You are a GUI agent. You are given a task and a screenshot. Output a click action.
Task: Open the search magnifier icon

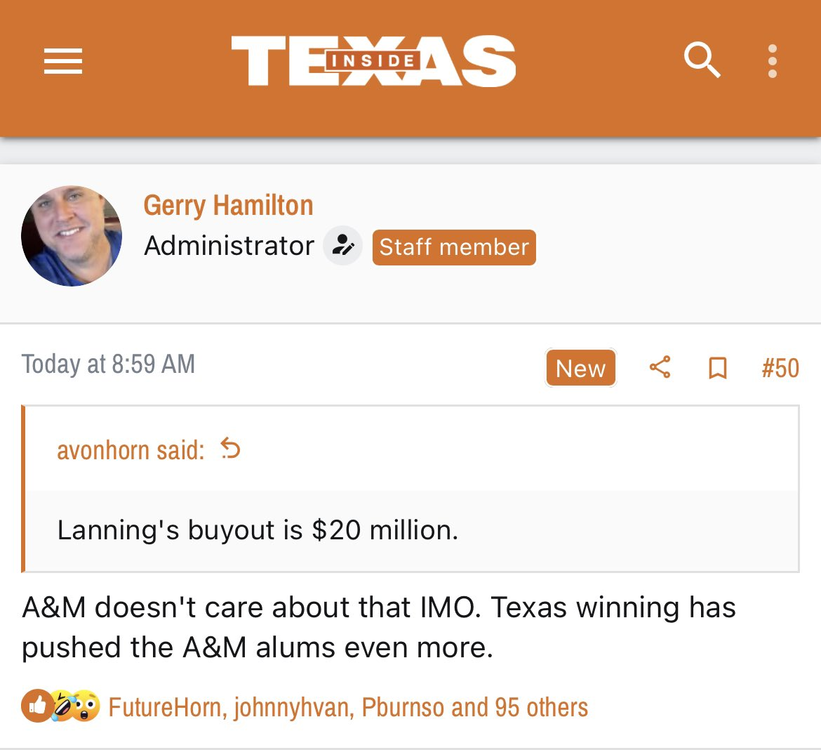click(702, 61)
